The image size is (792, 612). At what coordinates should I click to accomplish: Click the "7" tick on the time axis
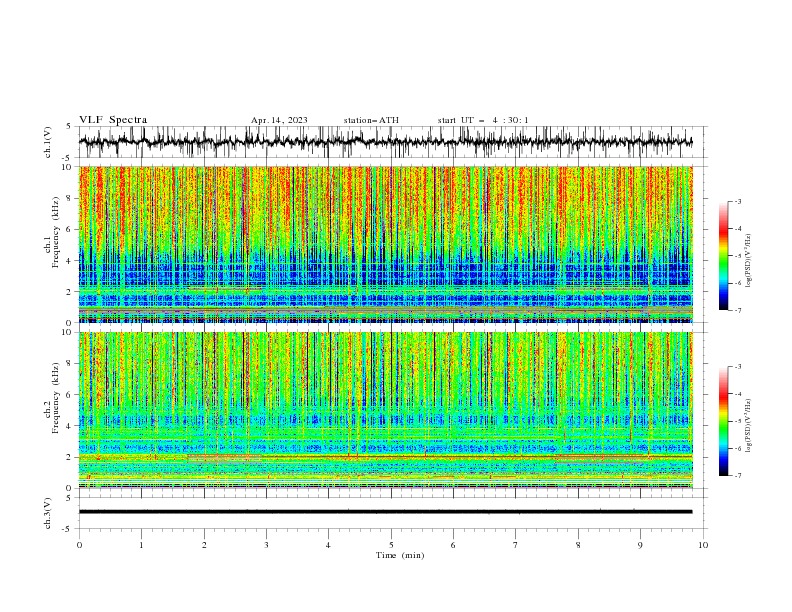click(516, 545)
